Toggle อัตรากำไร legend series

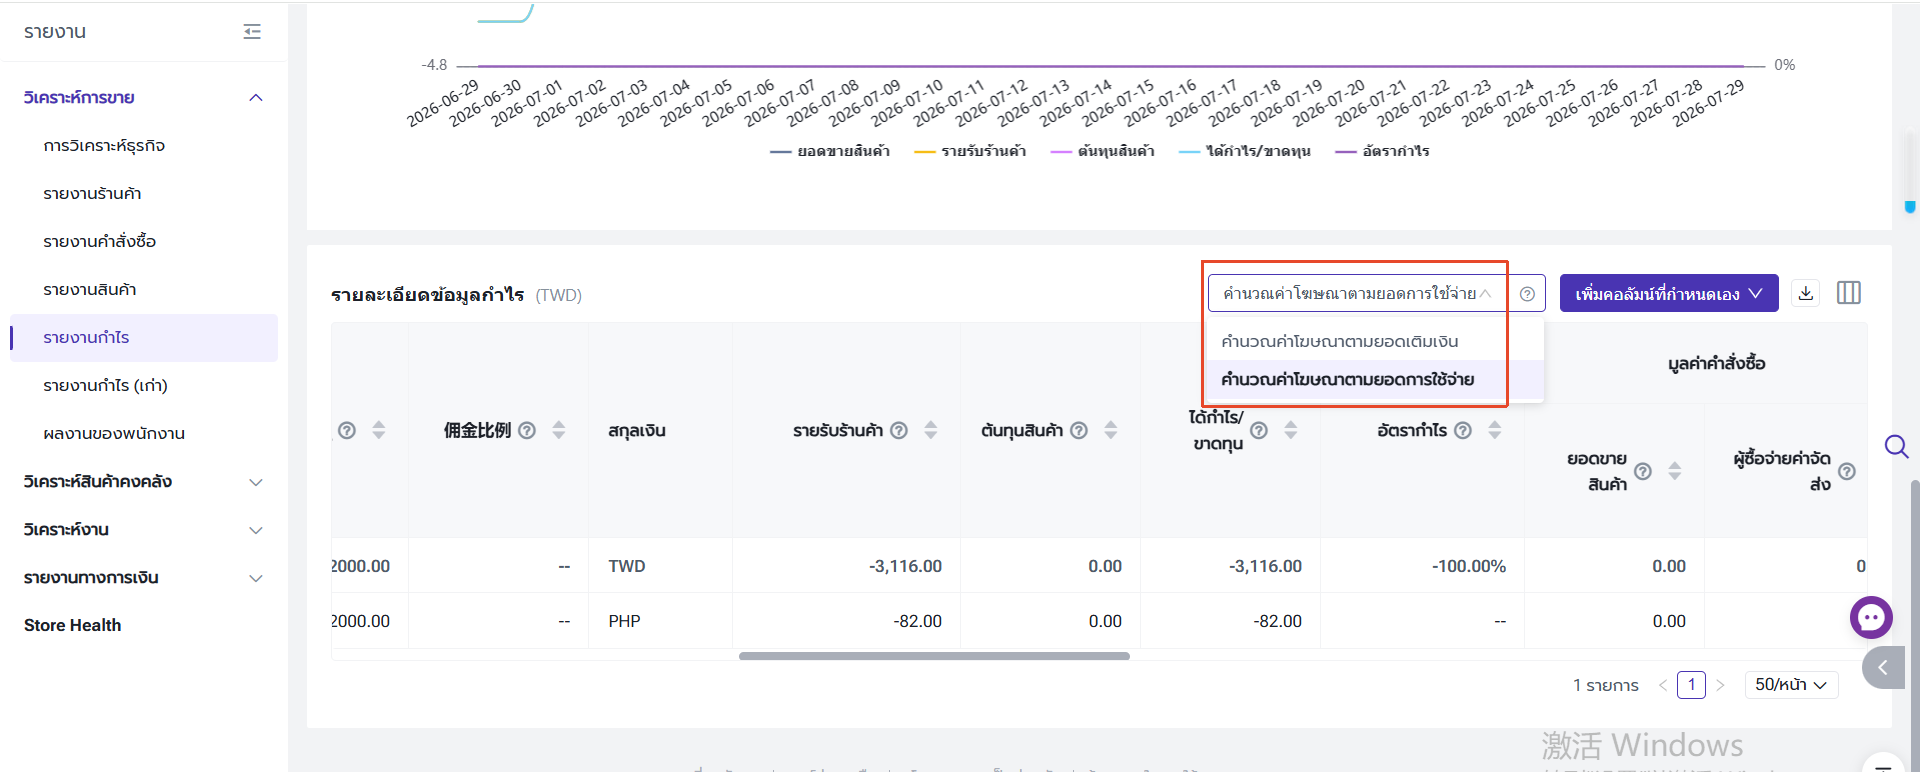[1383, 151]
